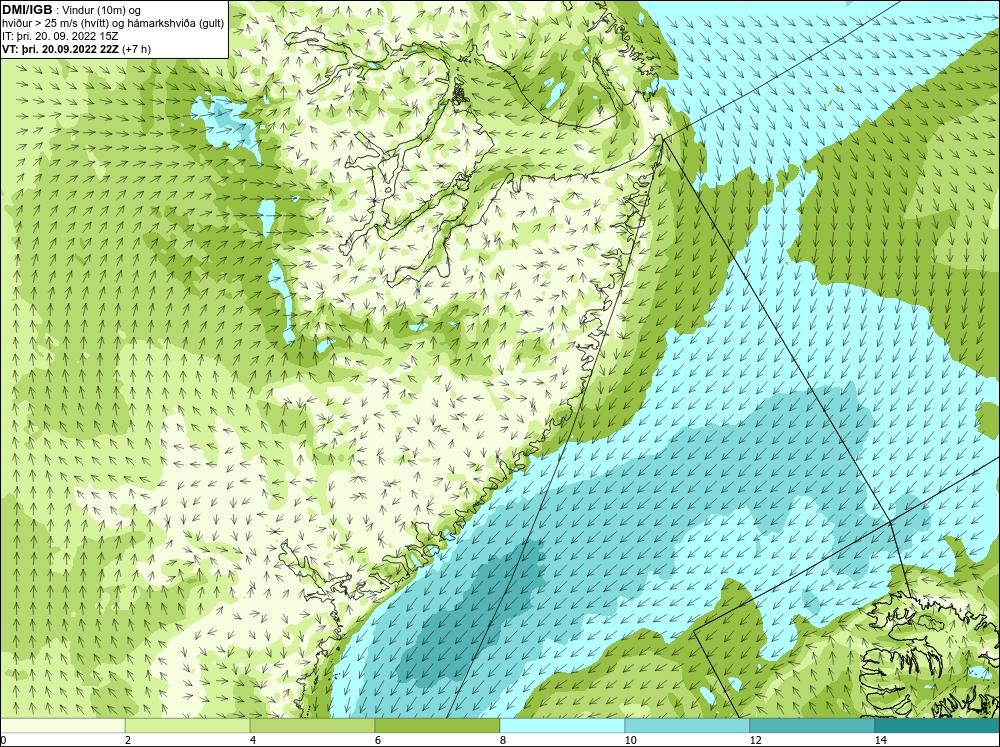1000x747 pixels.
Task: Click the scale label '2'
Action: 128,740
